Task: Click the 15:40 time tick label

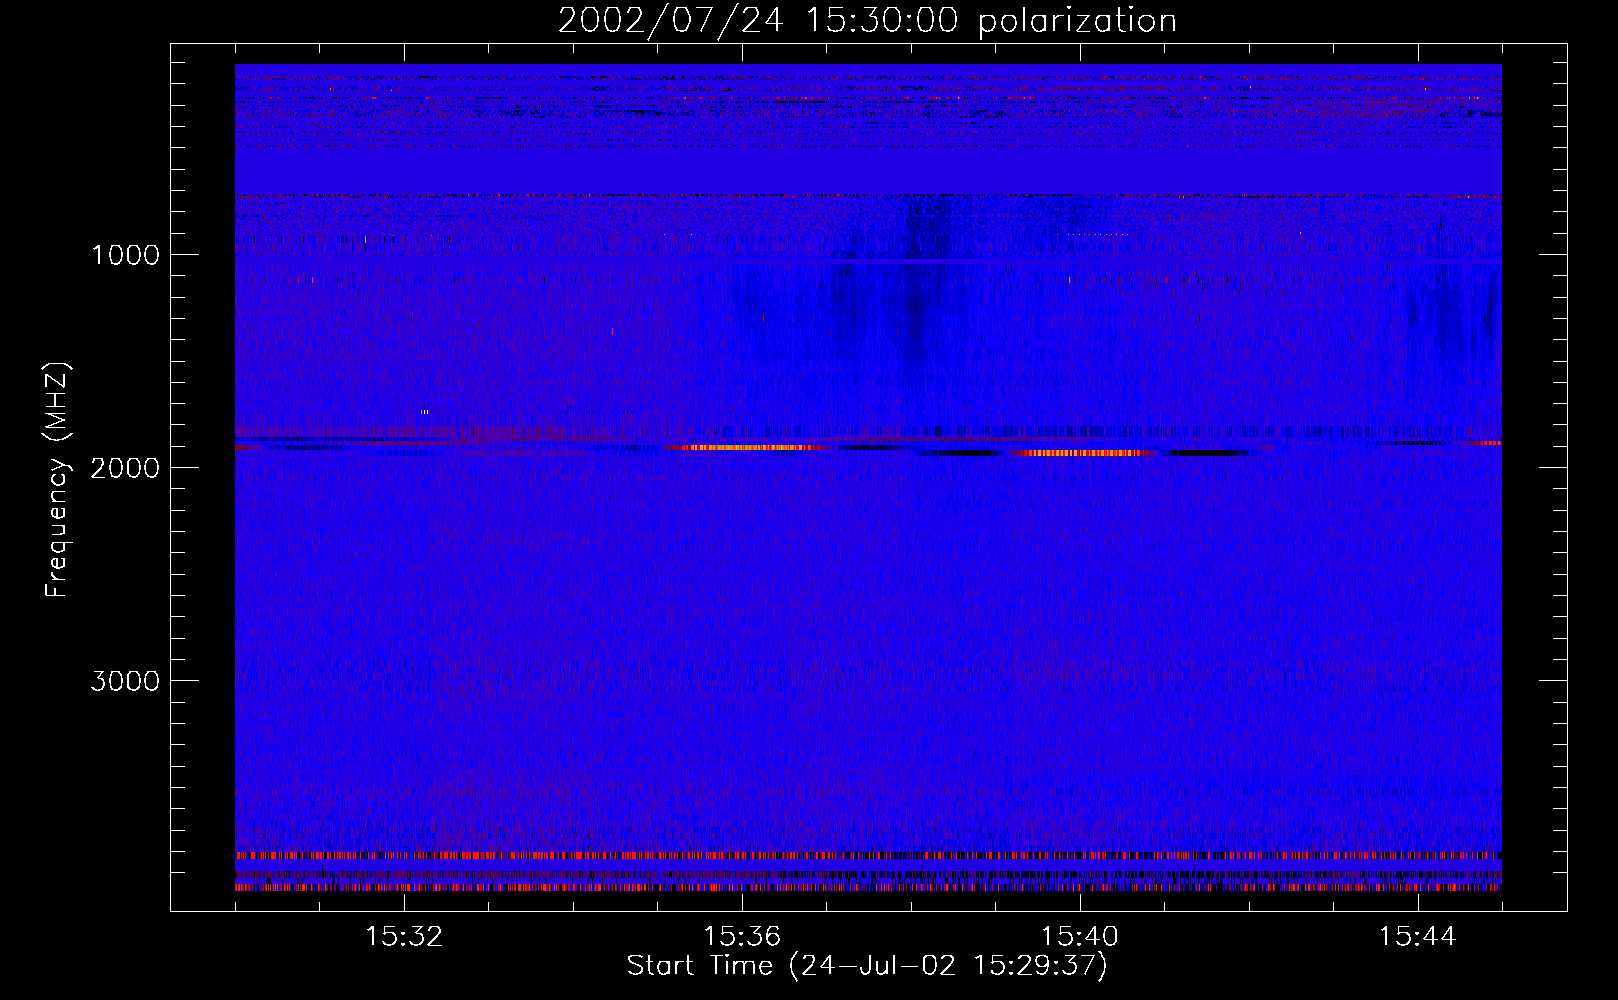Action: [x=1080, y=937]
